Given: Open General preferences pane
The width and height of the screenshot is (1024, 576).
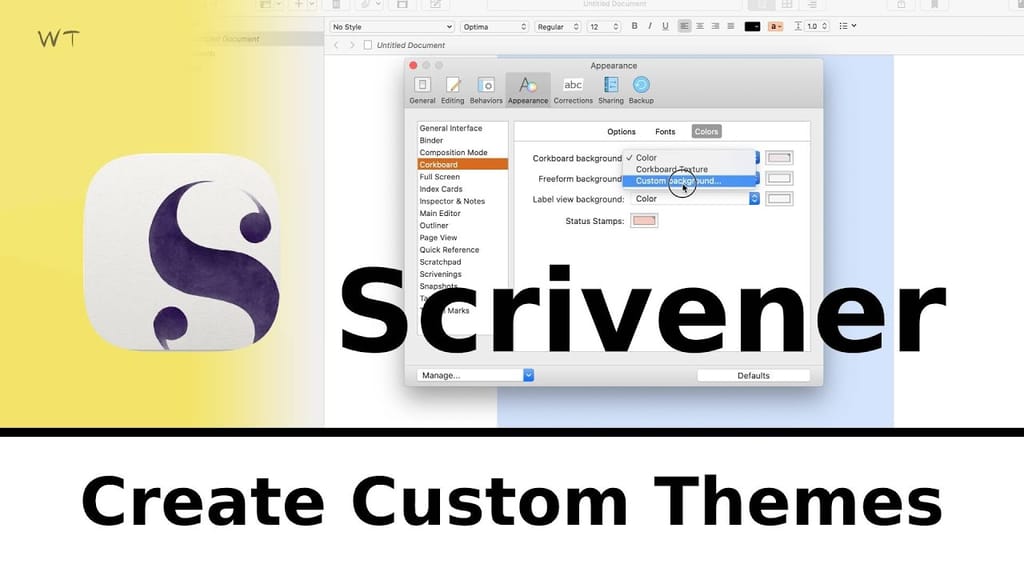Looking at the screenshot, I should (423, 90).
